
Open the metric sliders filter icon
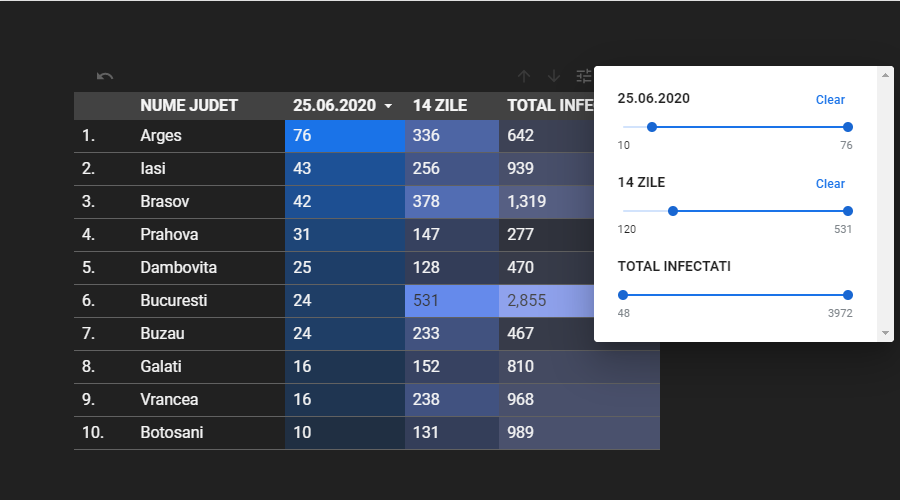(x=584, y=76)
